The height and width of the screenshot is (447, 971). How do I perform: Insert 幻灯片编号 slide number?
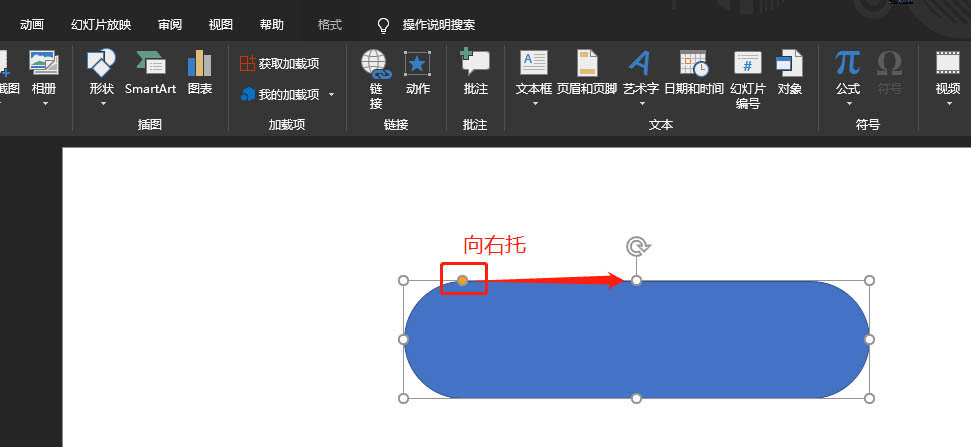[747, 79]
